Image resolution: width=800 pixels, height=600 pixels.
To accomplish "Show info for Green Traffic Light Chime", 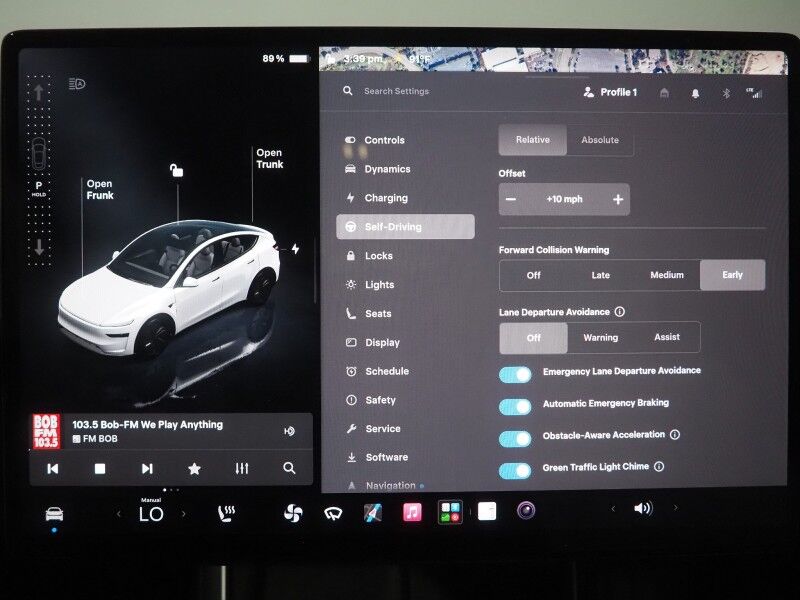I will (x=659, y=466).
